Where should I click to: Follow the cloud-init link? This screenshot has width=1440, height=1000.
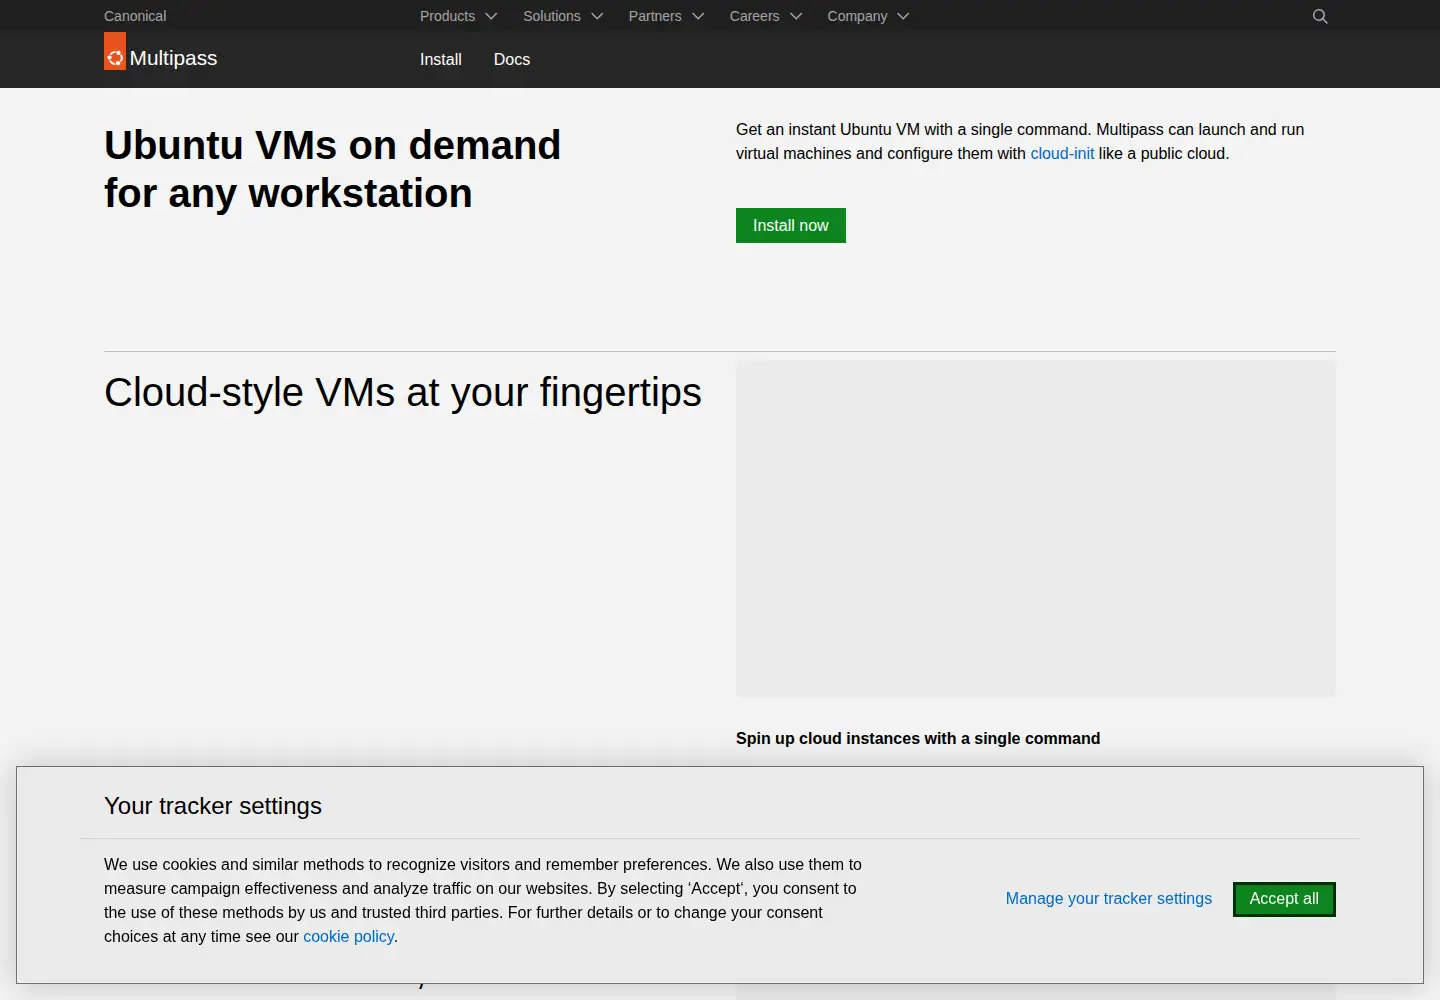[1062, 153]
